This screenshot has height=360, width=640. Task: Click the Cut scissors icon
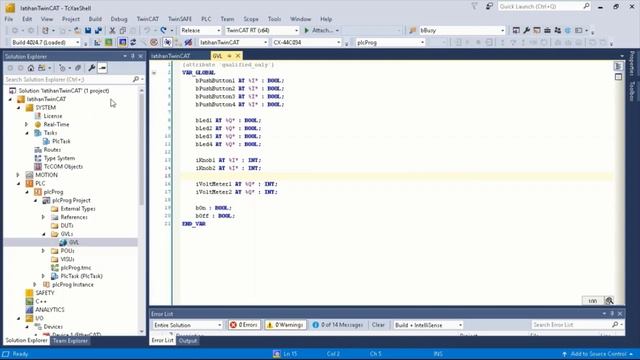point(112,31)
